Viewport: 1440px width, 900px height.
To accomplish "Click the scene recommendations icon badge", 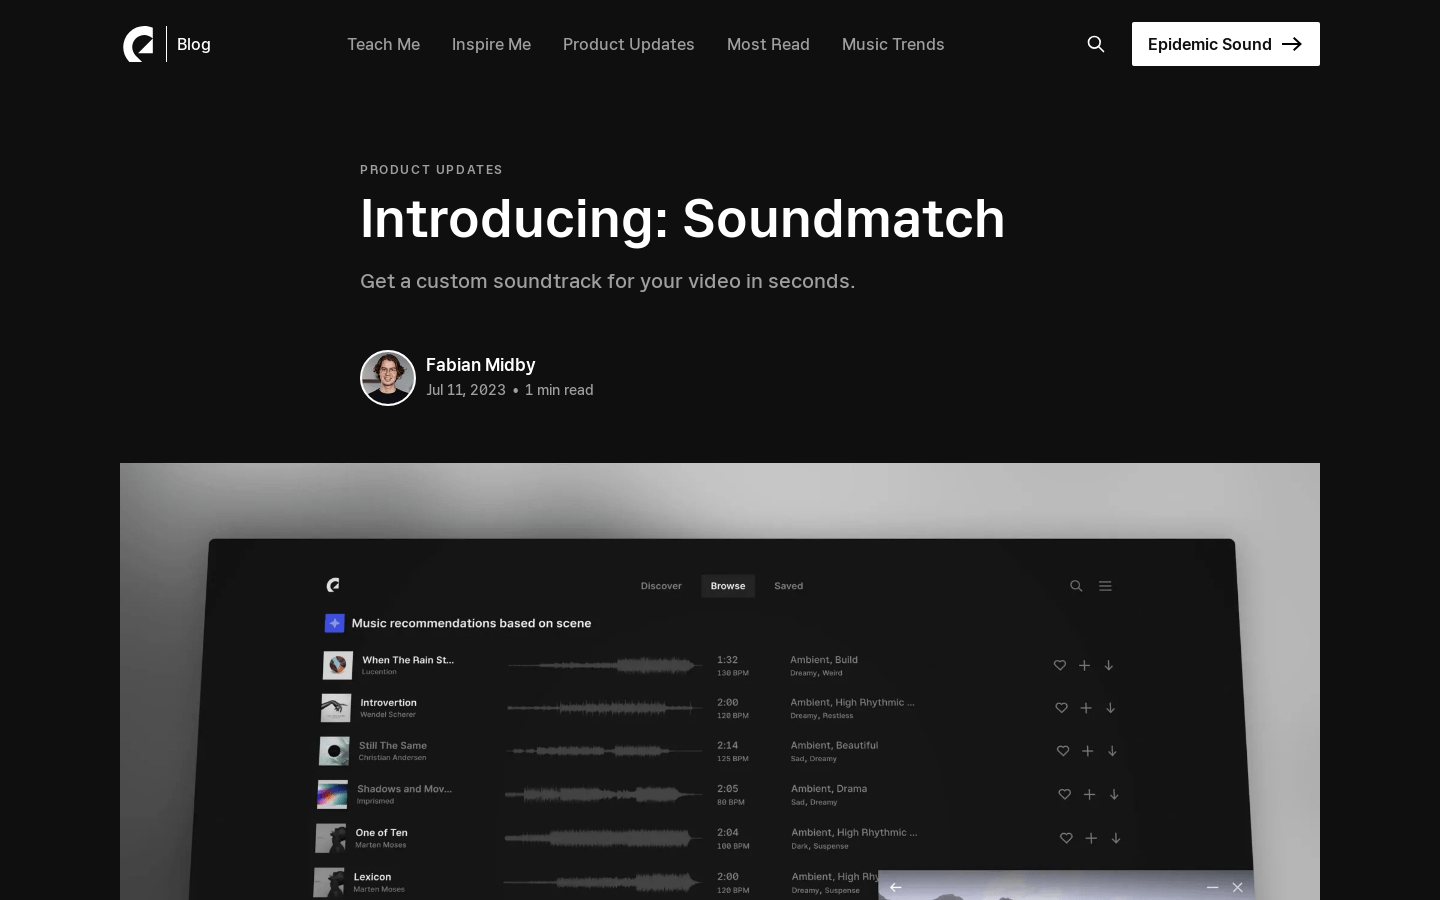I will coord(335,623).
